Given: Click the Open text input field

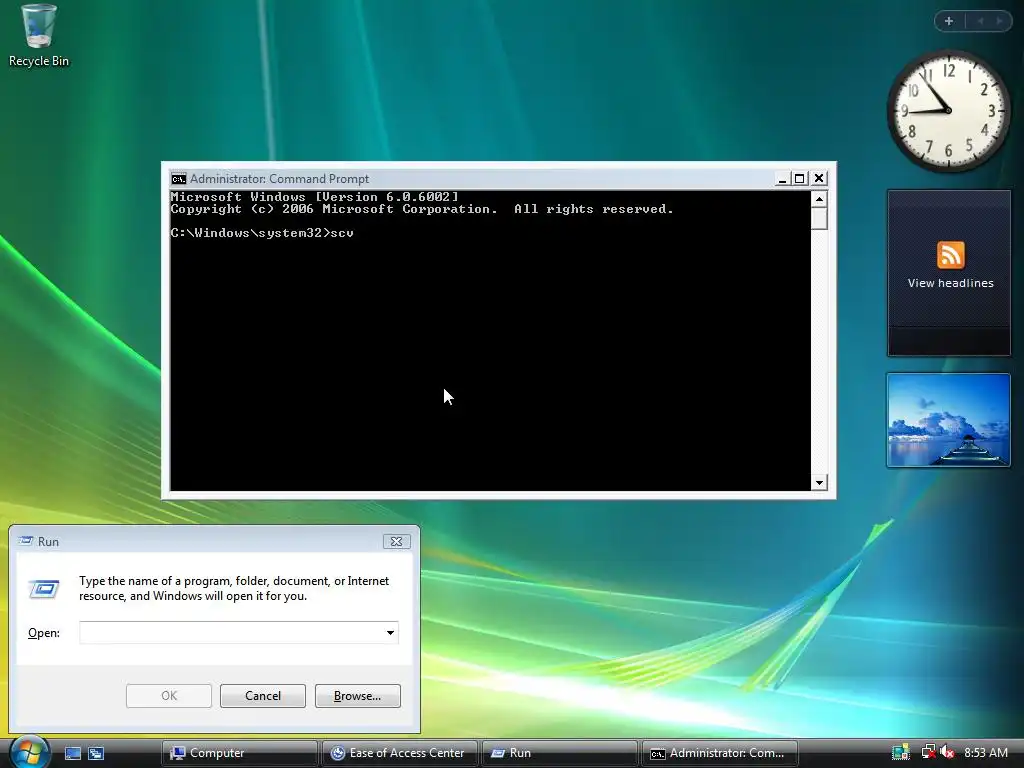Looking at the screenshot, I should (239, 632).
